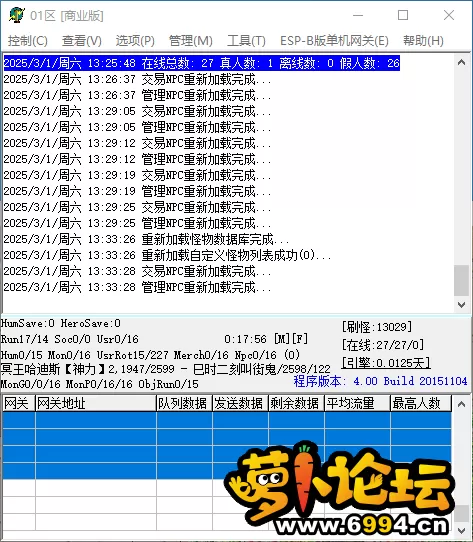Click the 程序版本 4.00 Build text

(380, 381)
